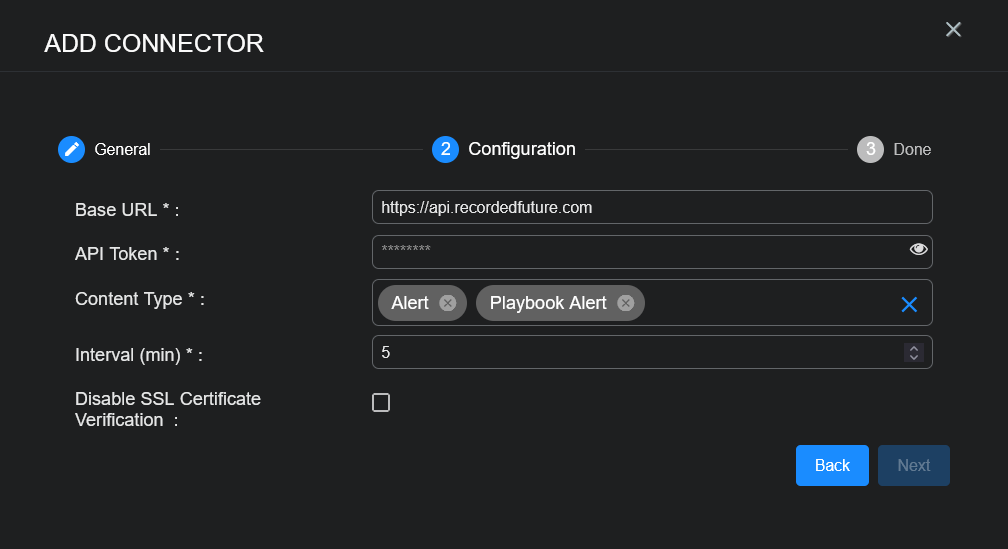Remove the Alert content type chip
The image size is (1008, 549).
point(447,303)
